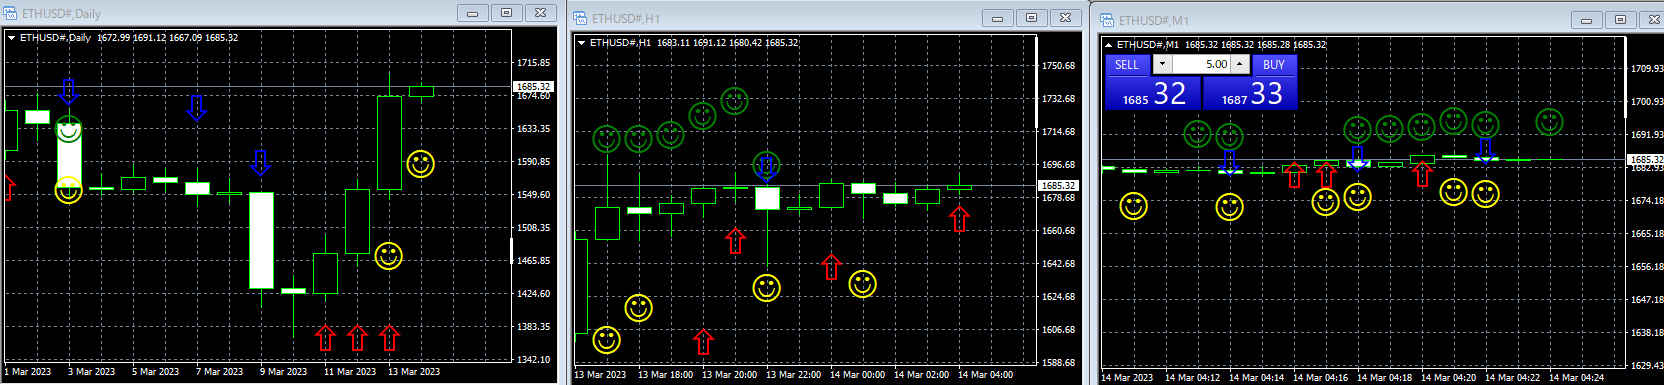Decrease trade volume with down arrow
1664x385 pixels.
[x=1161, y=64]
